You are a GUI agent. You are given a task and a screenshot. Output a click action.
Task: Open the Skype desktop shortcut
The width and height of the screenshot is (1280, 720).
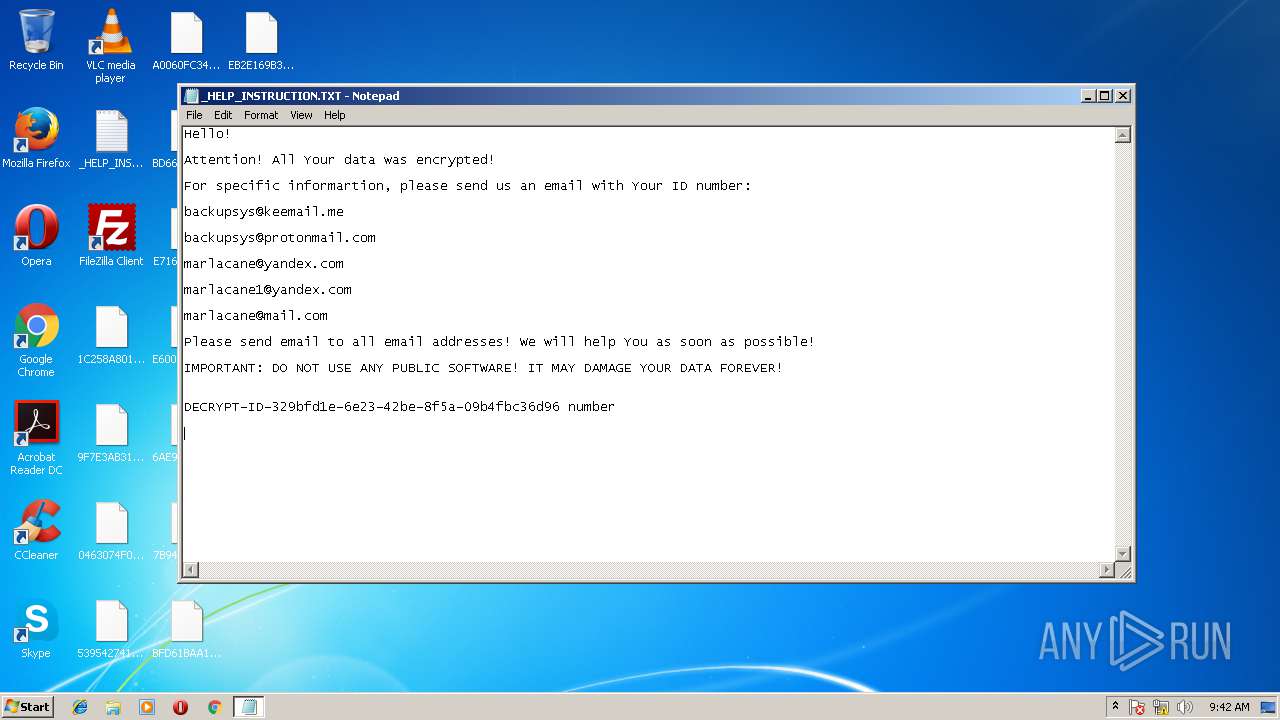pyautogui.click(x=36, y=628)
